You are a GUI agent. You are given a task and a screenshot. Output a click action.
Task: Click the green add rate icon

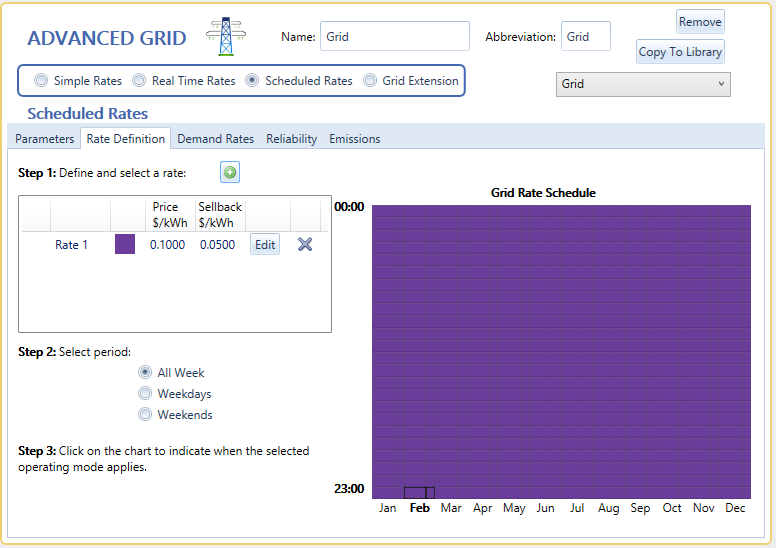pyautogui.click(x=230, y=173)
